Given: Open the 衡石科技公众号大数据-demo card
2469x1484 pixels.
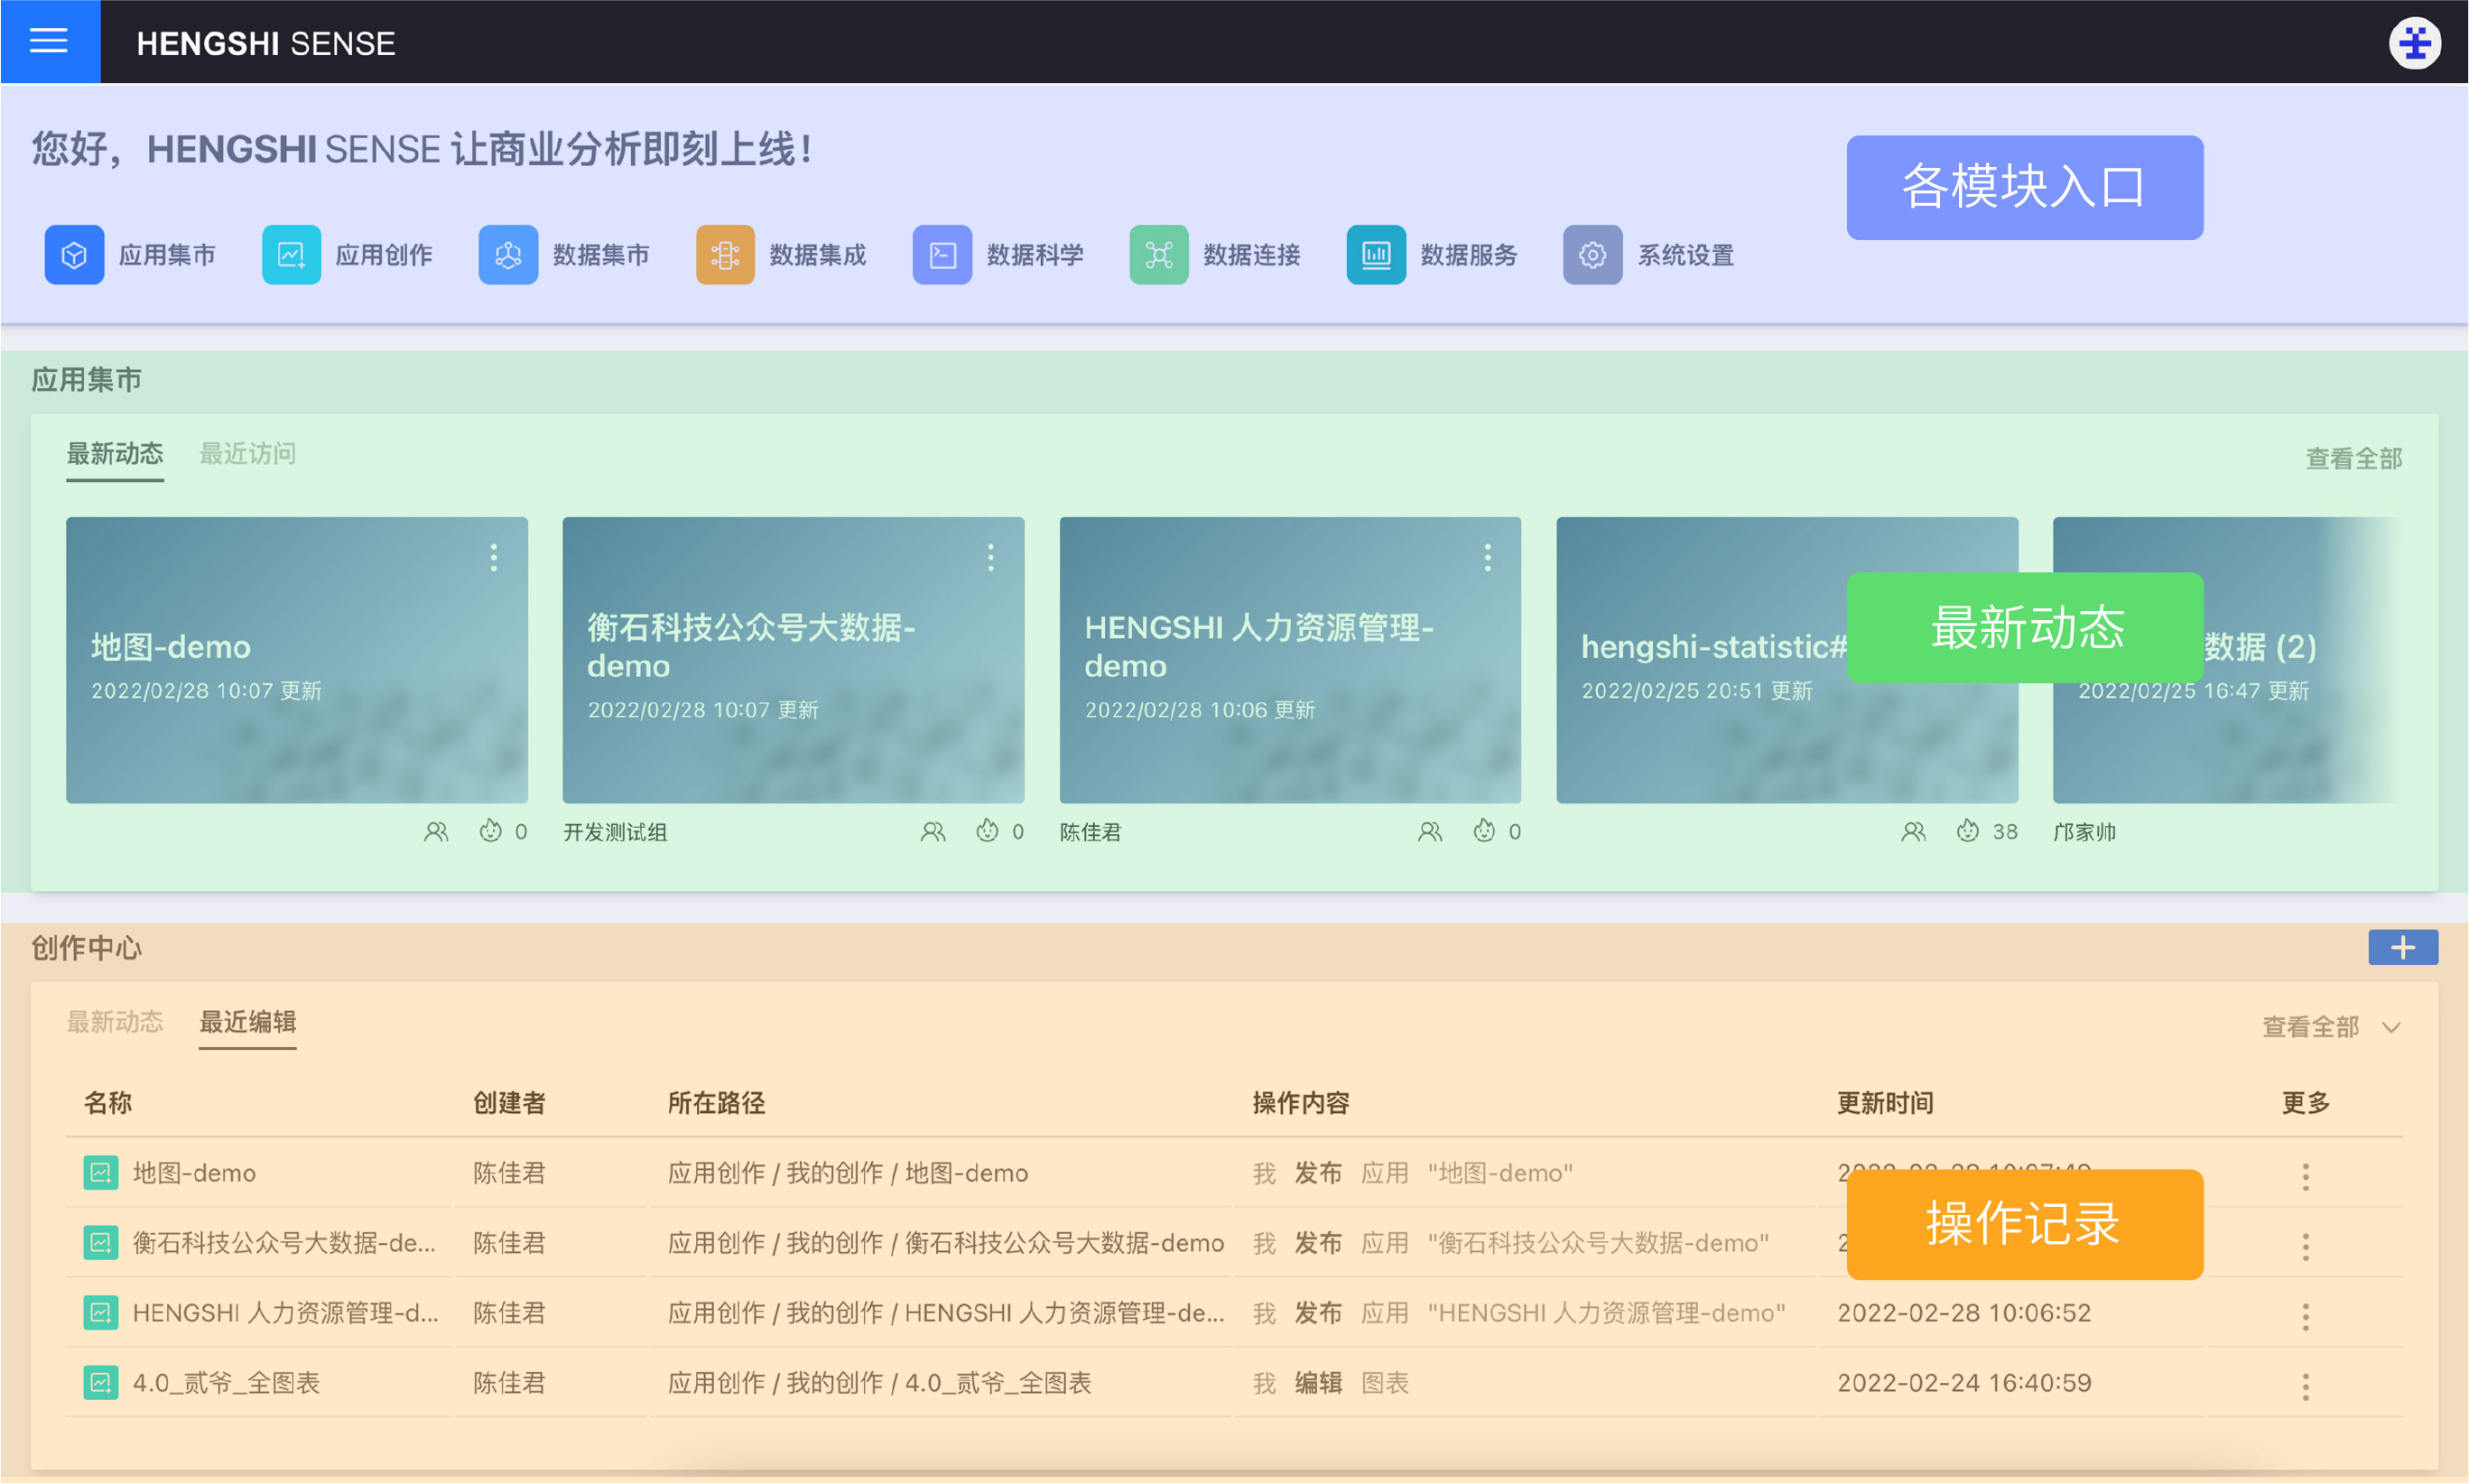Looking at the screenshot, I should pyautogui.click(x=793, y=660).
